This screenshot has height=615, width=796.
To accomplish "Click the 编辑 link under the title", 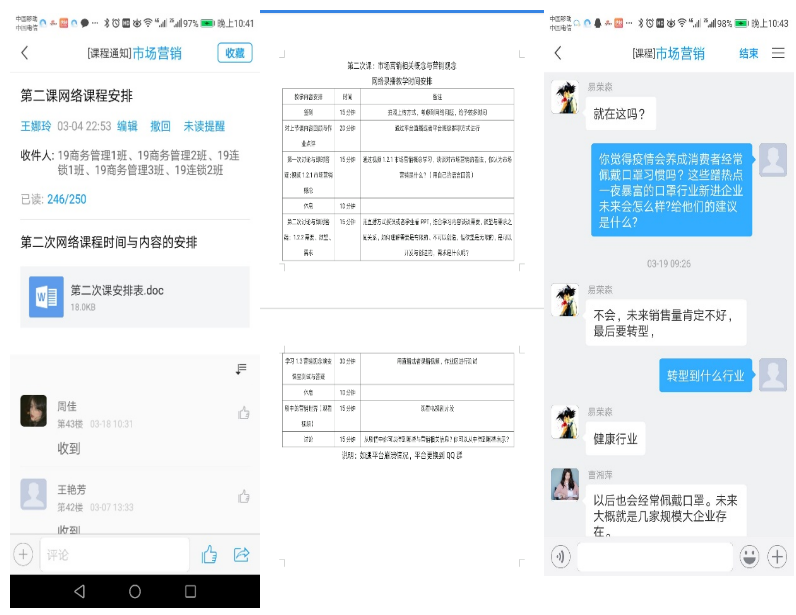I will (x=127, y=126).
